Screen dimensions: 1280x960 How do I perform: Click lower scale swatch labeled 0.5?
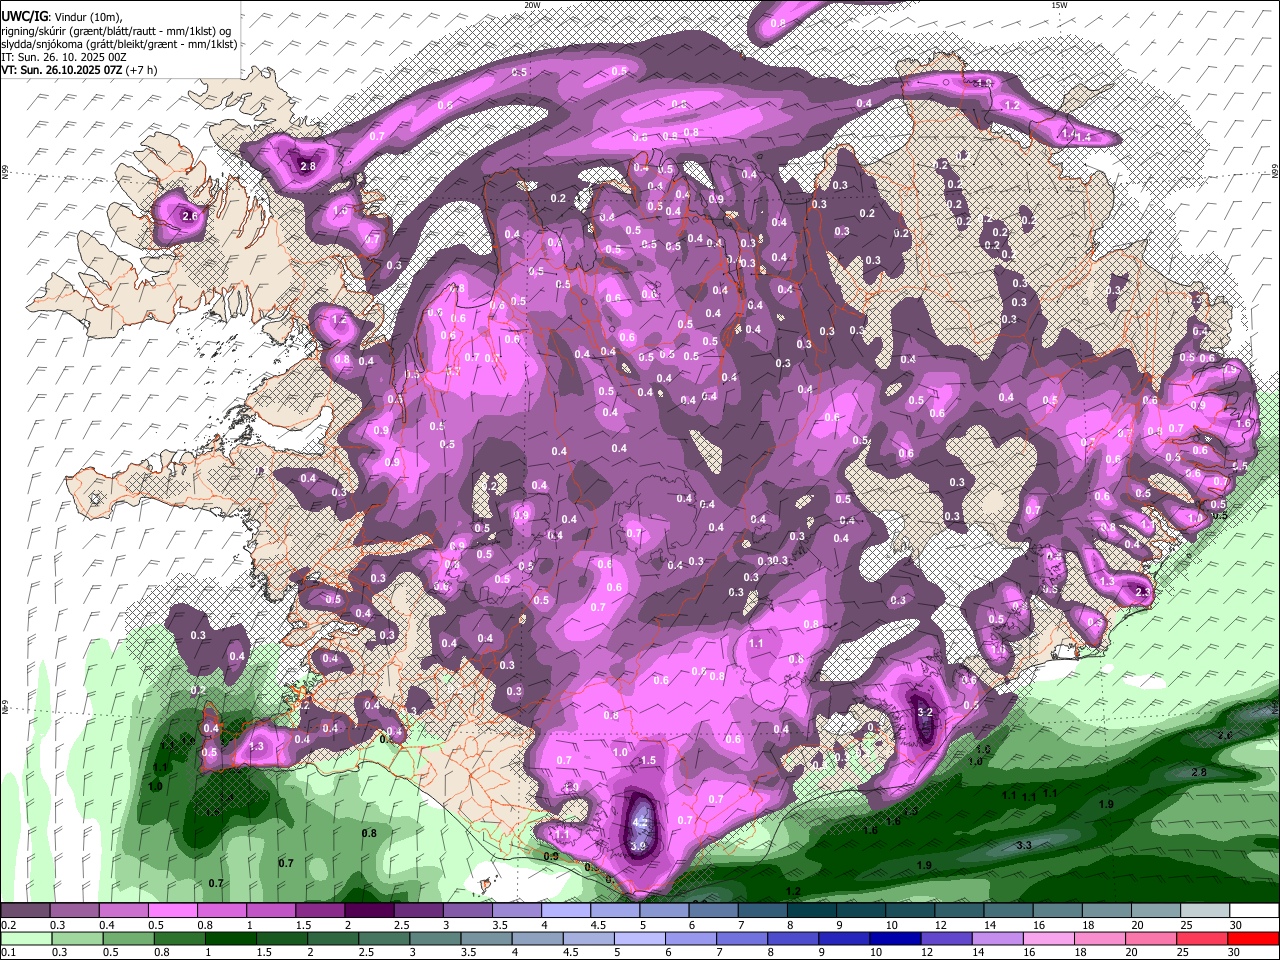pyautogui.click(x=128, y=938)
